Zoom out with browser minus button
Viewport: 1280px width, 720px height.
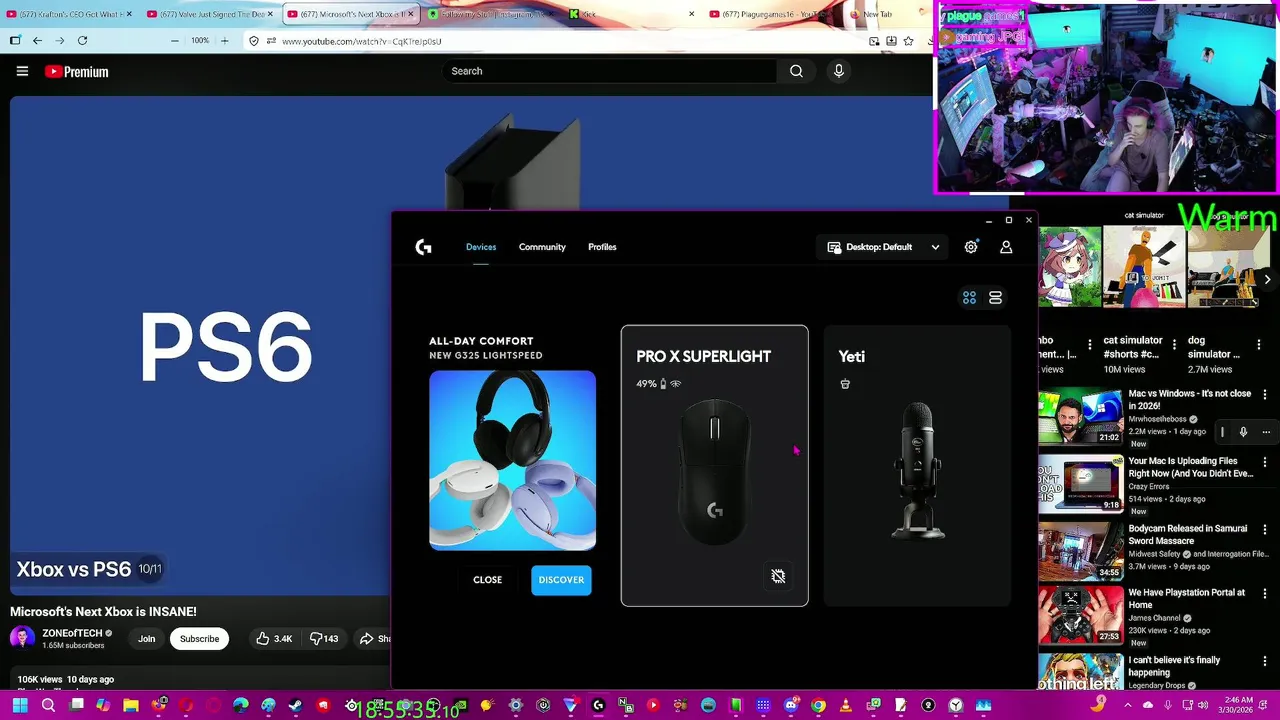(175, 41)
